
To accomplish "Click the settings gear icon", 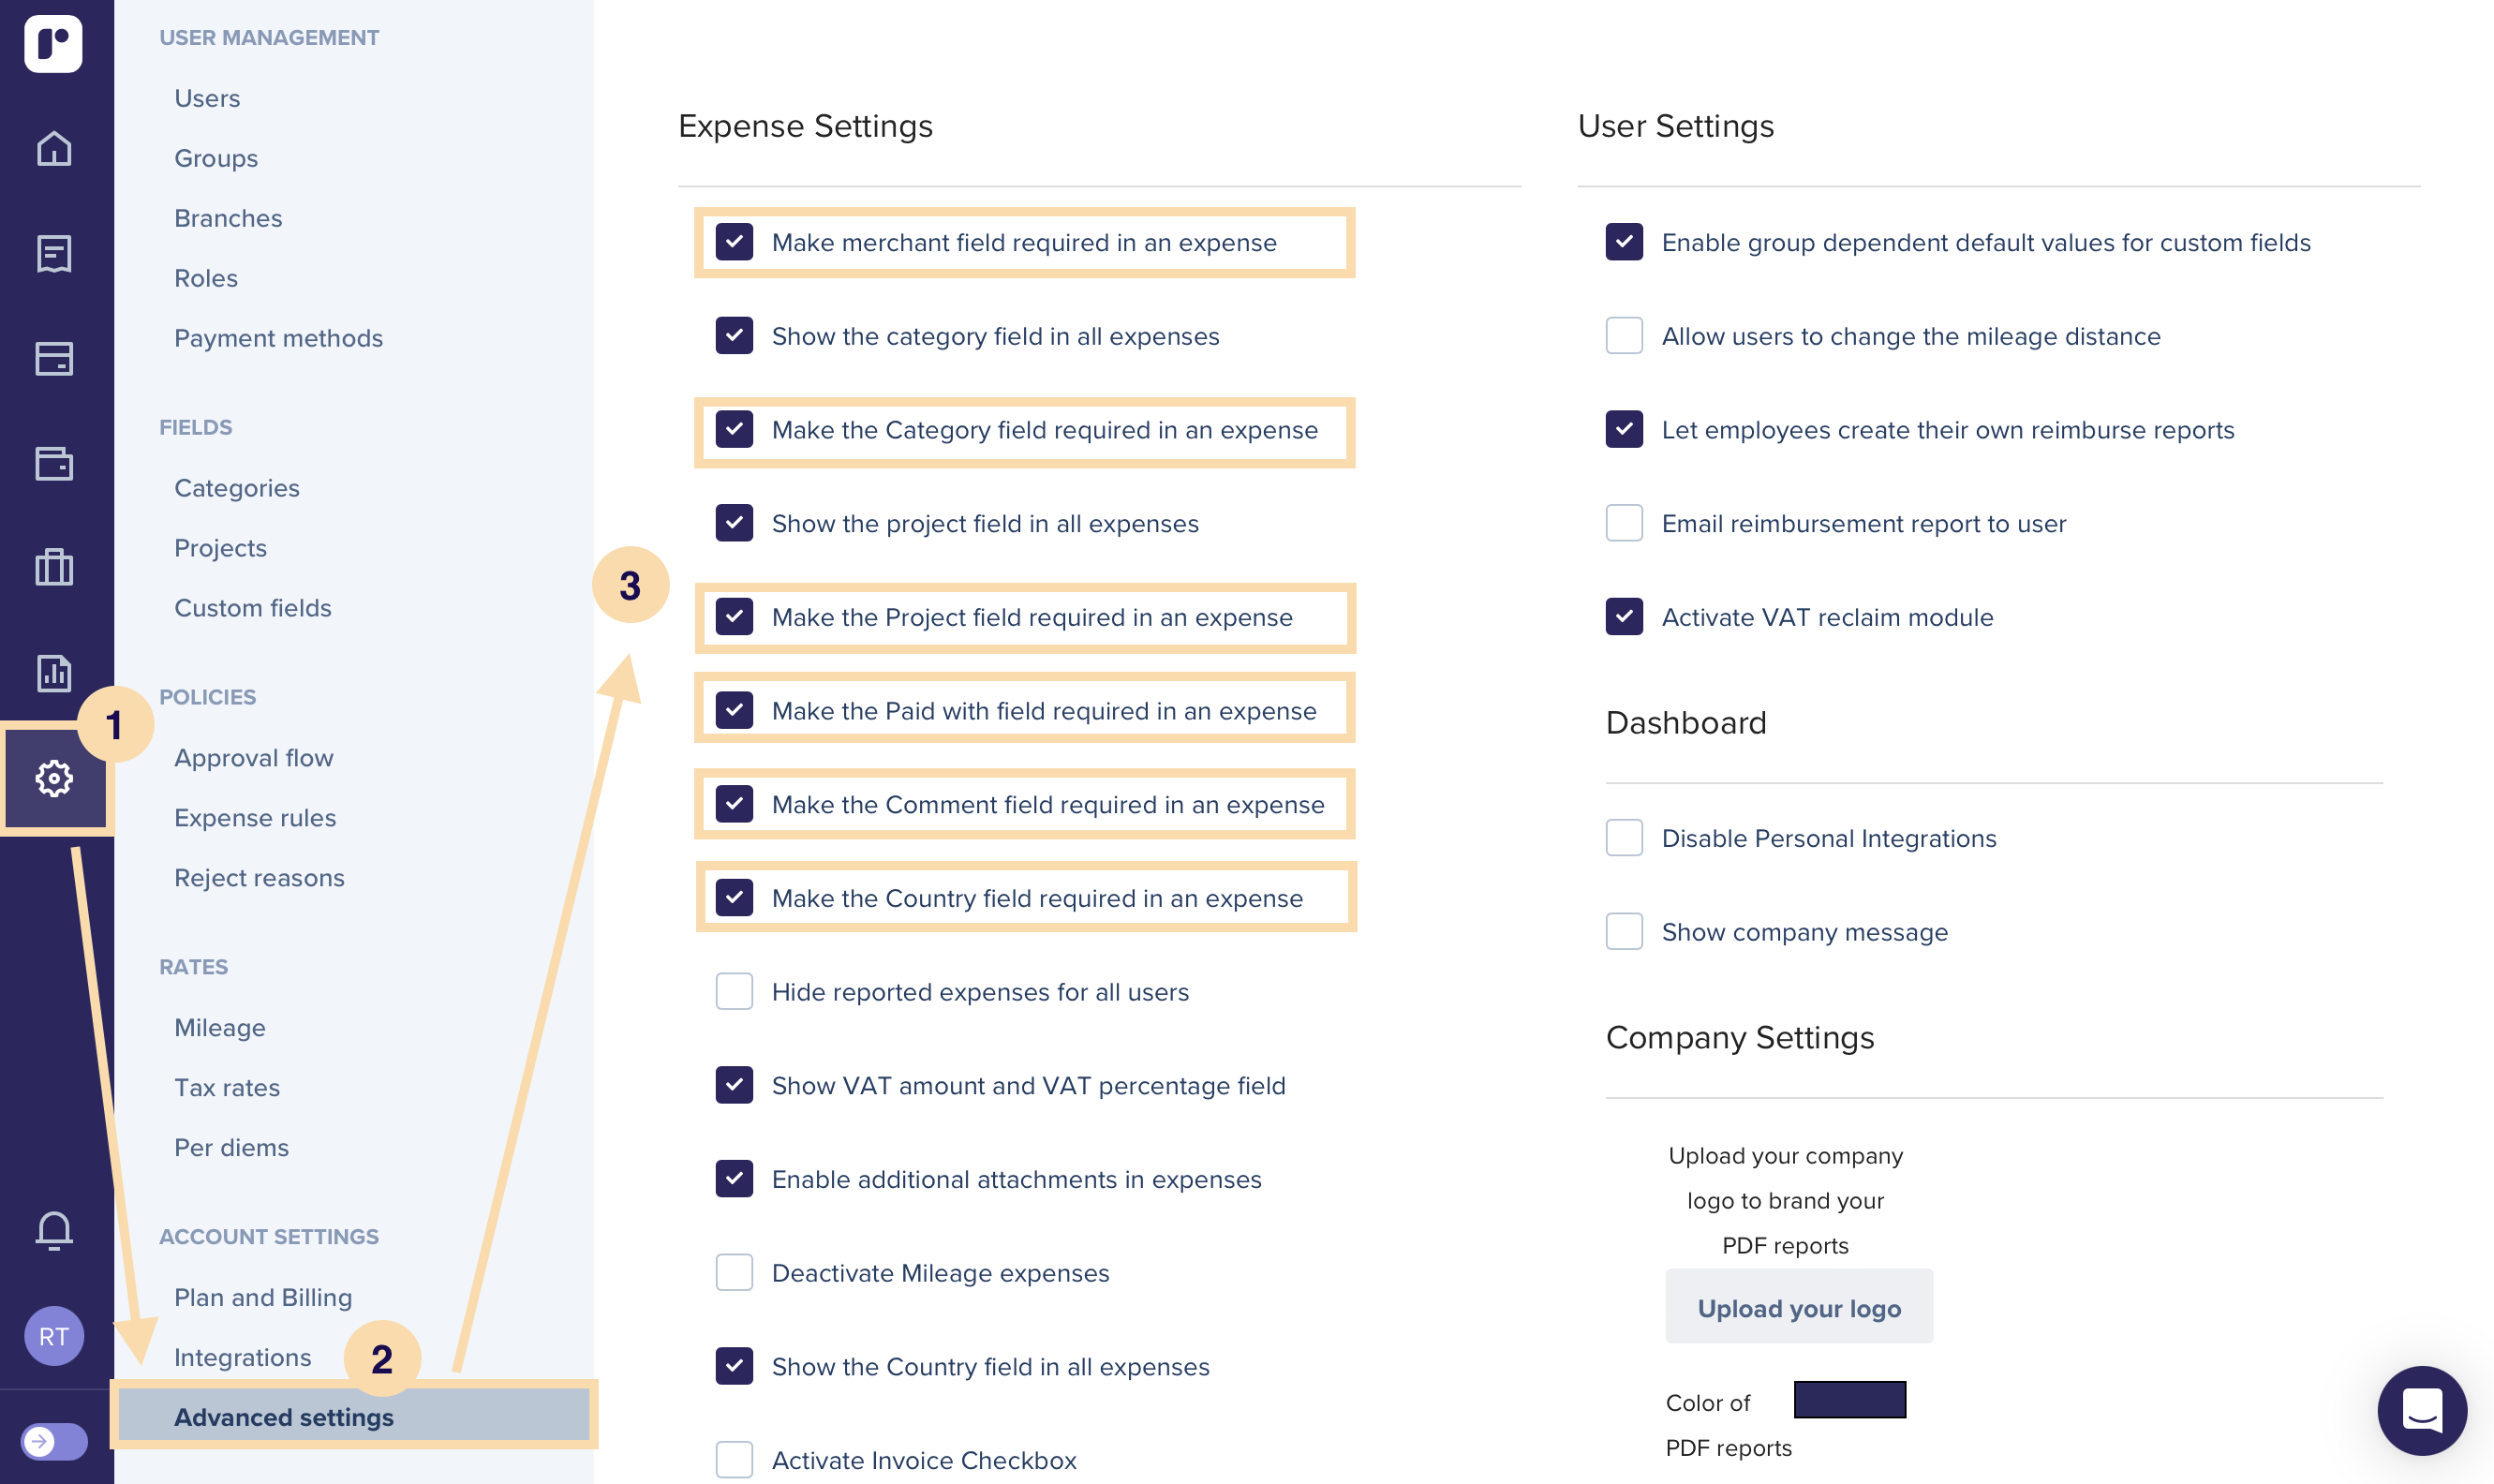I will point(54,777).
